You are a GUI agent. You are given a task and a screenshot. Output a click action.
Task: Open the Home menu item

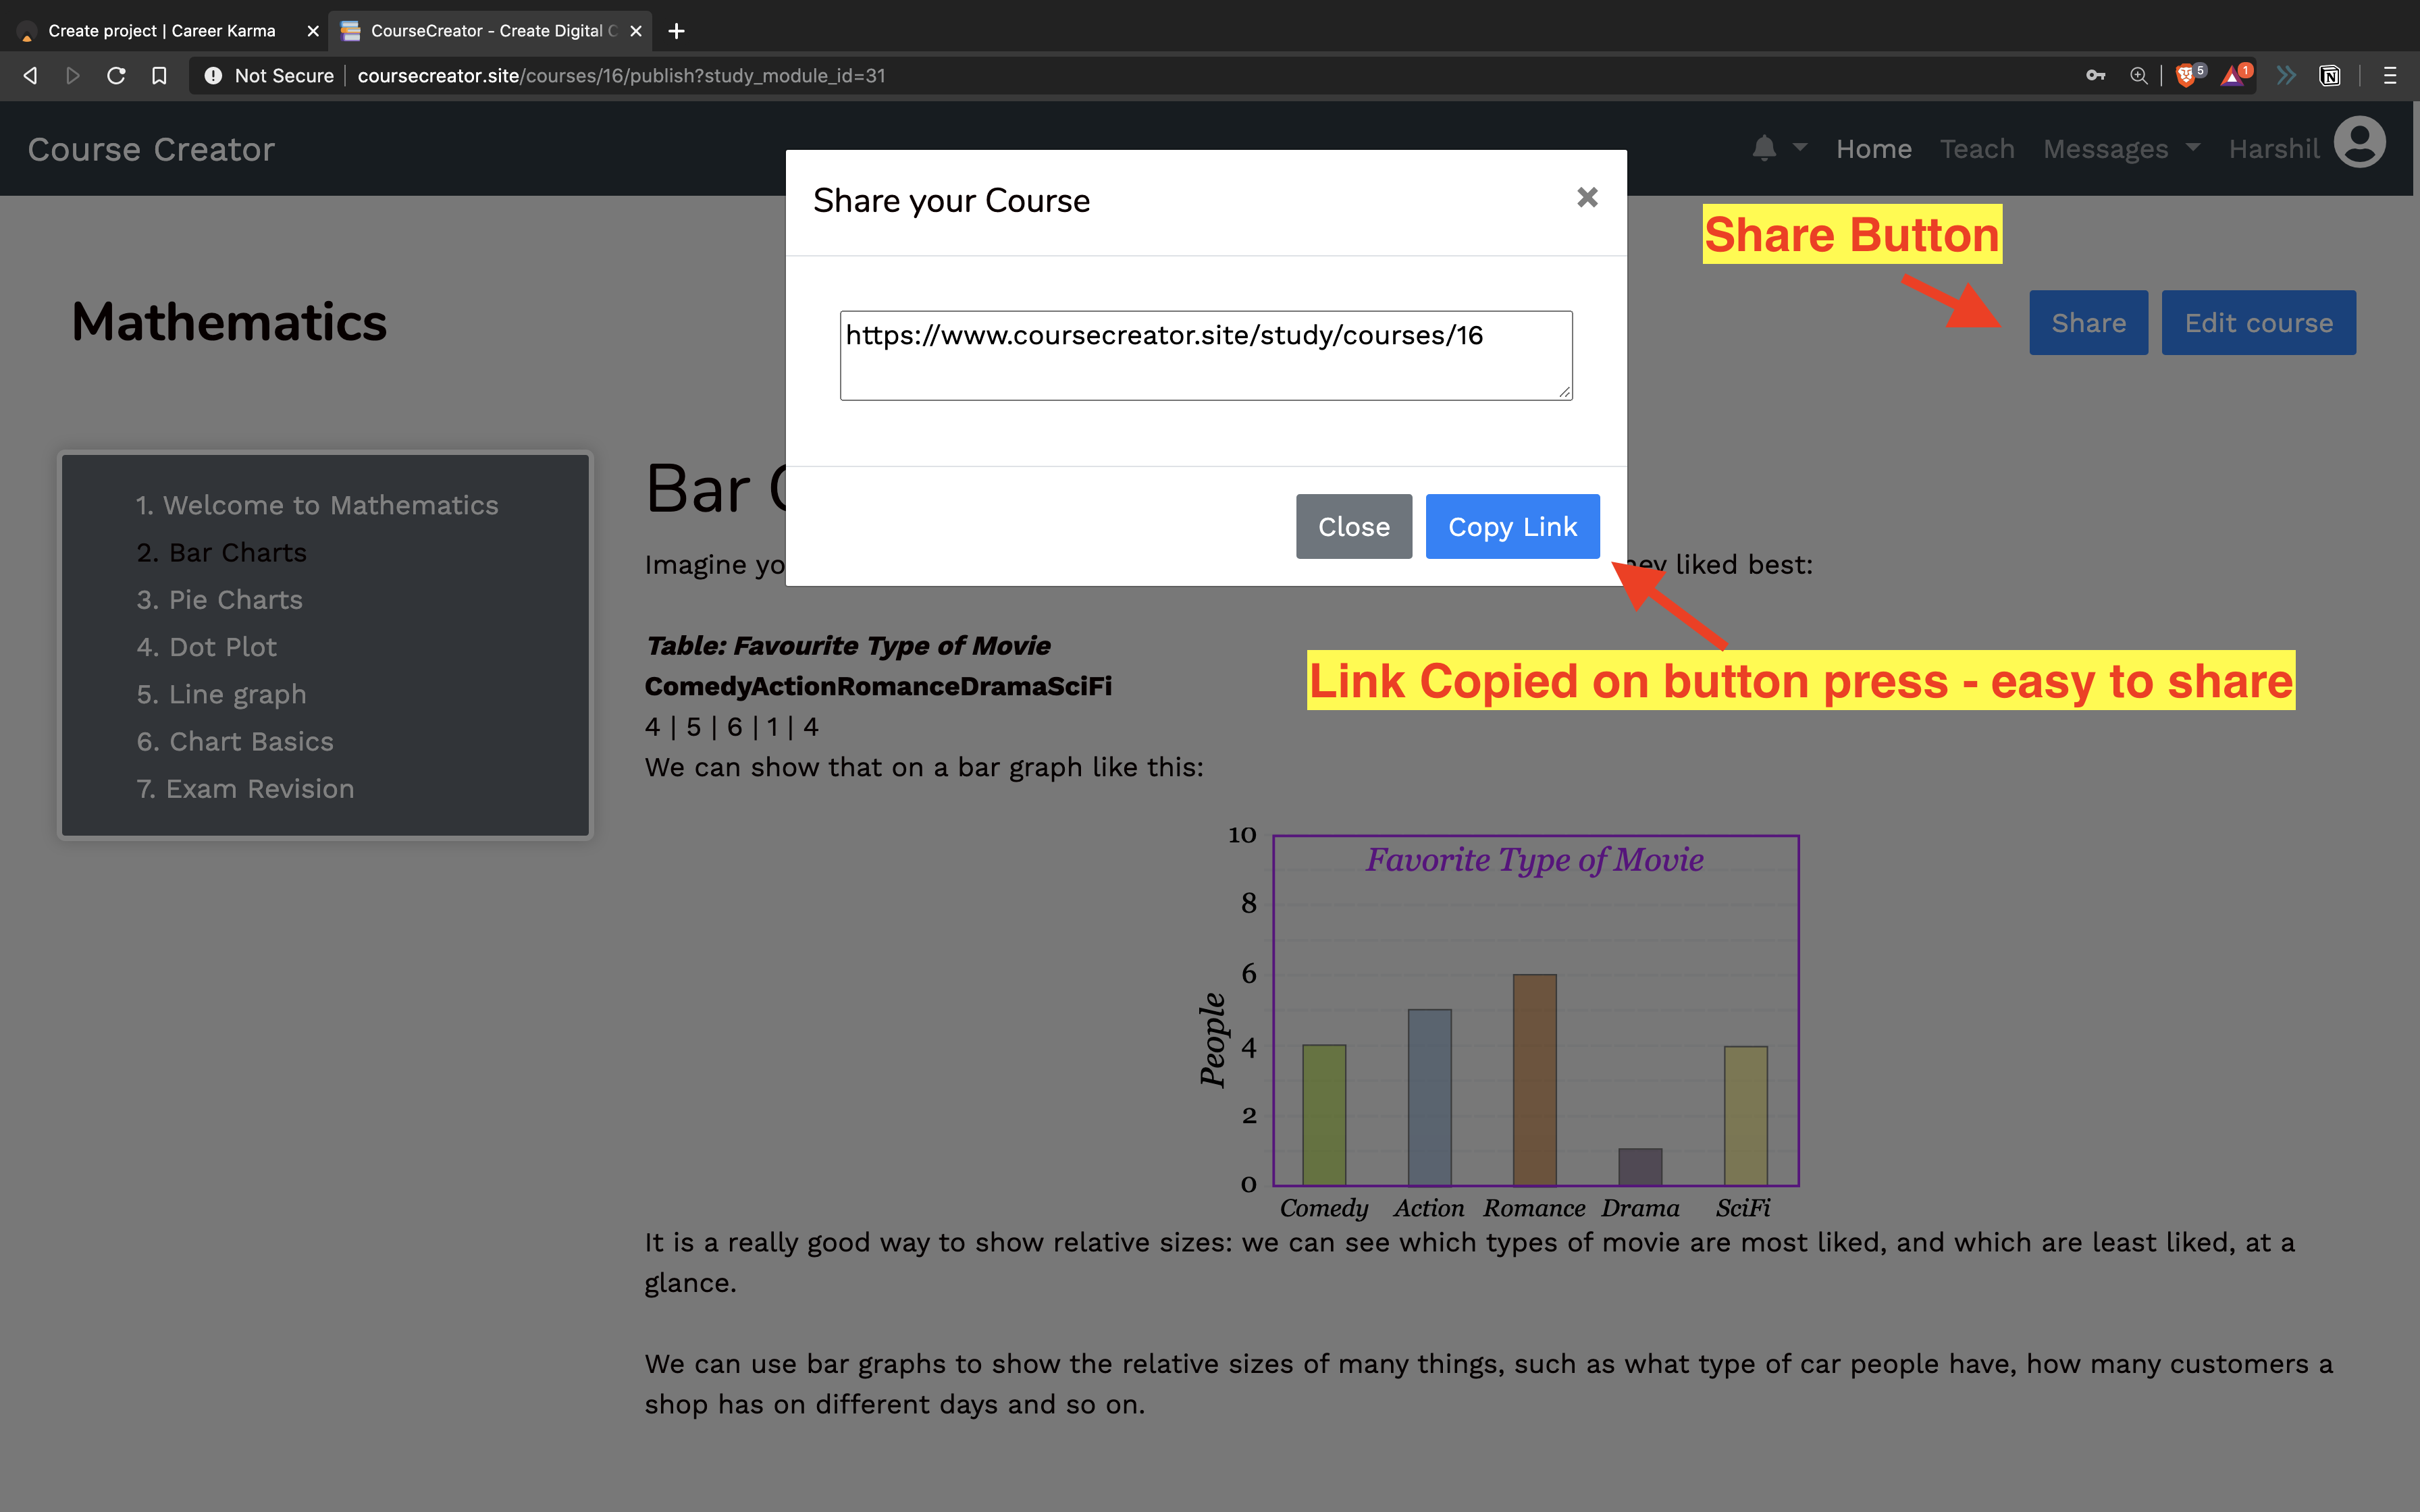click(x=1873, y=149)
